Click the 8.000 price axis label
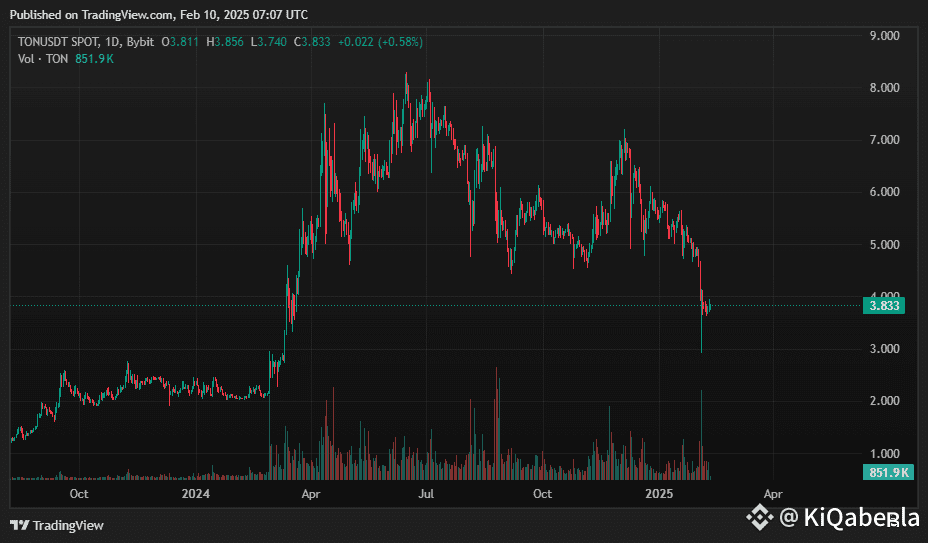928x543 pixels. pos(884,88)
